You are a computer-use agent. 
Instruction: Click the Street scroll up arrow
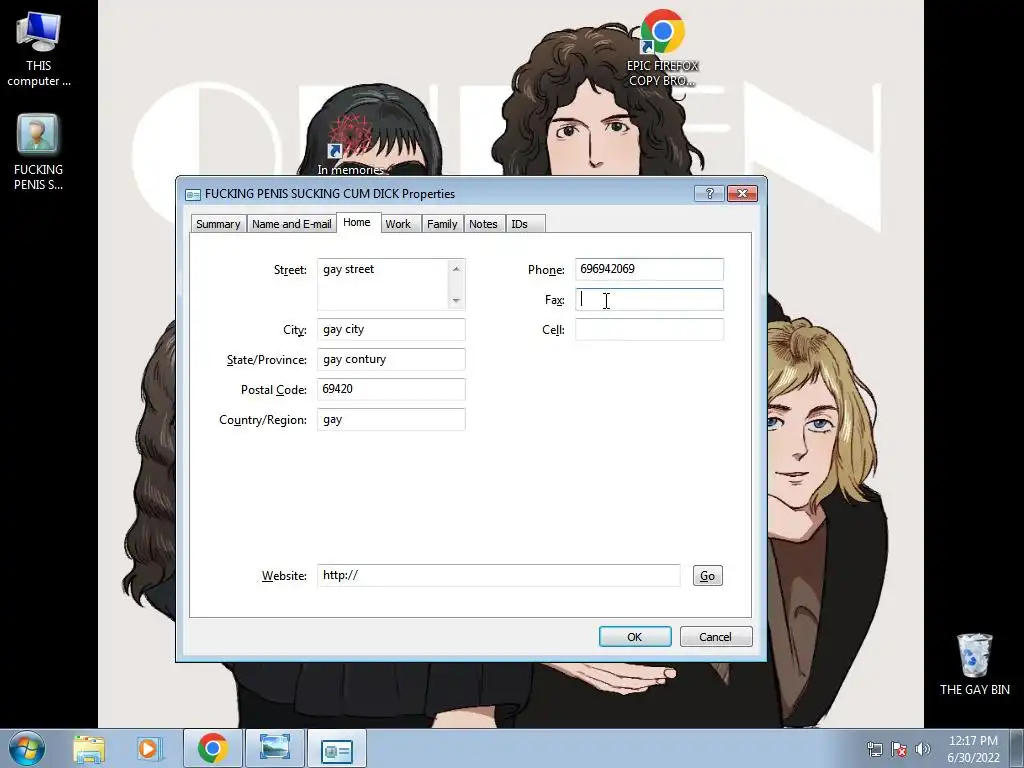456,268
